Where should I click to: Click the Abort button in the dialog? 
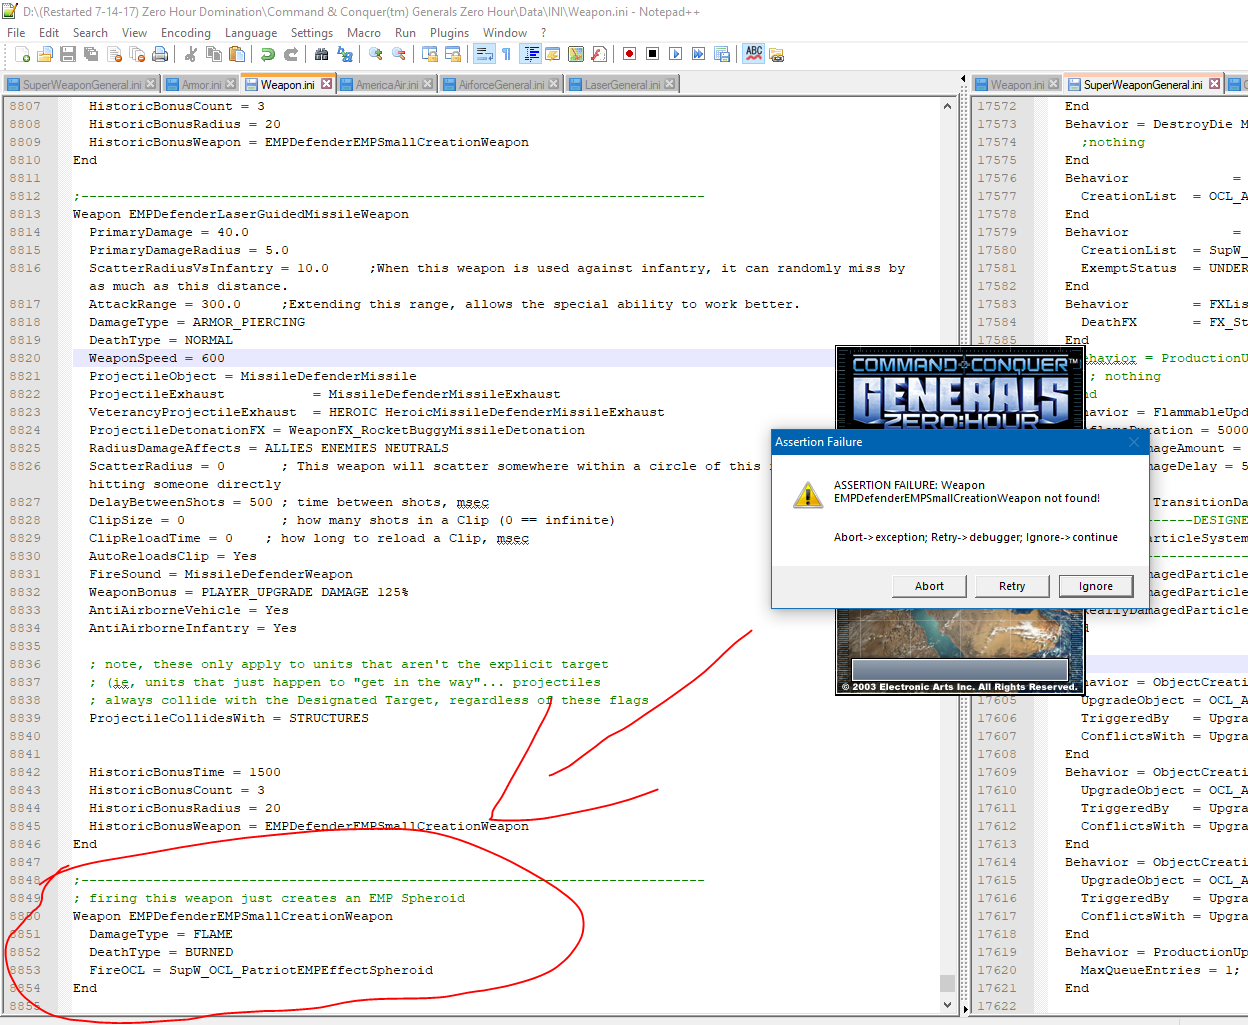[x=929, y=586]
